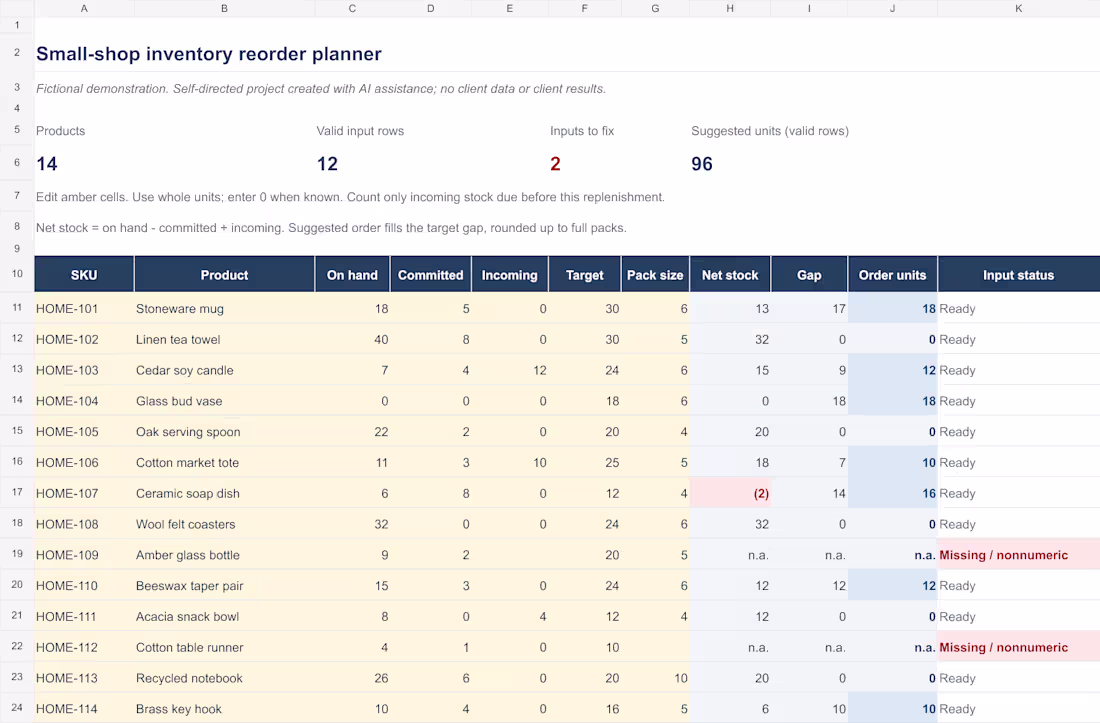The height and width of the screenshot is (723, 1100).
Task: Click the suggested units value 96
Action: pyautogui.click(x=702, y=164)
